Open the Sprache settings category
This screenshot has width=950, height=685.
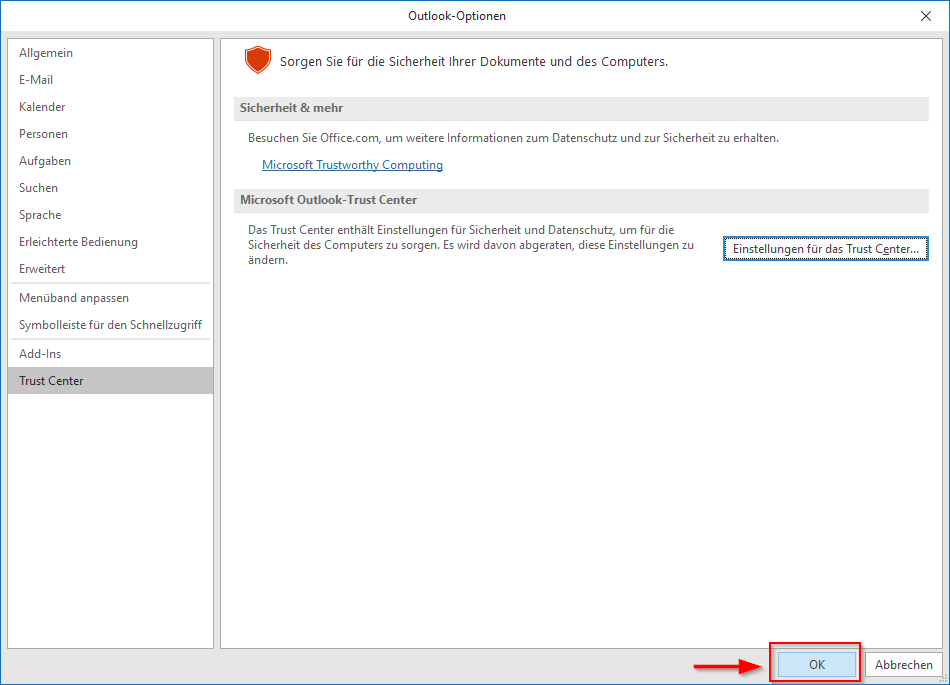pyautogui.click(x=40, y=215)
